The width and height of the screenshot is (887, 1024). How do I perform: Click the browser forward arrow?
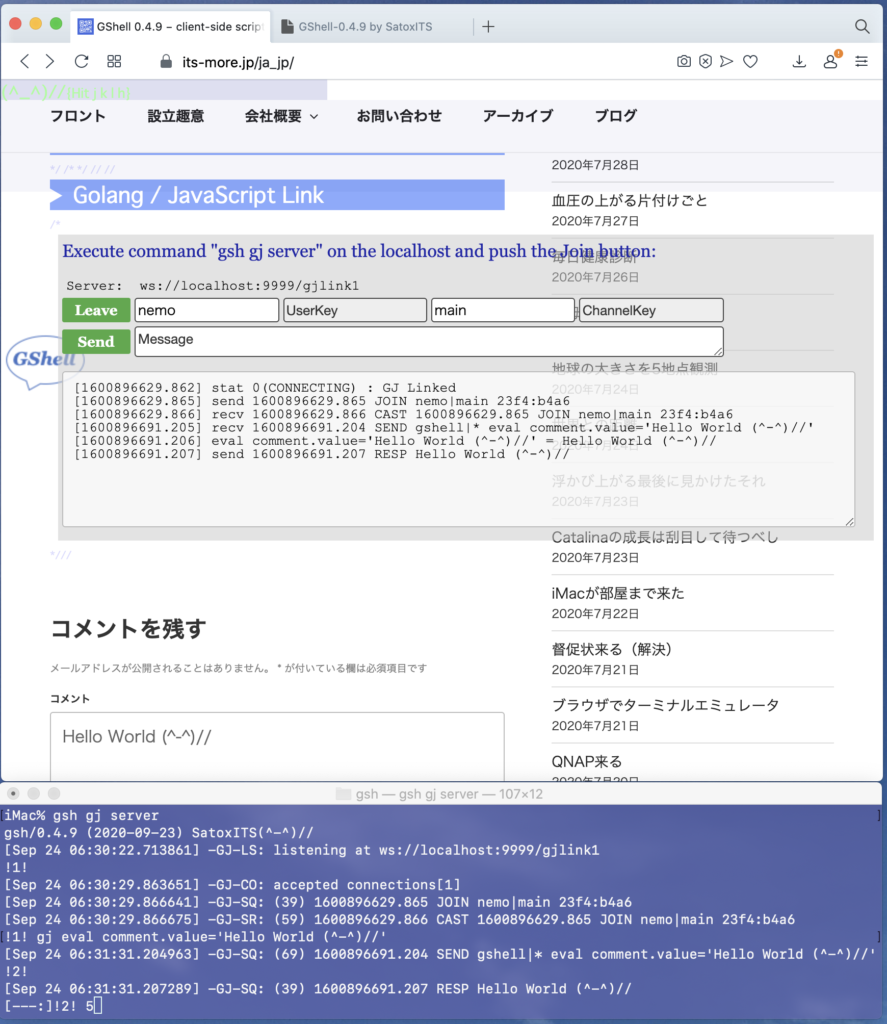tap(50, 61)
